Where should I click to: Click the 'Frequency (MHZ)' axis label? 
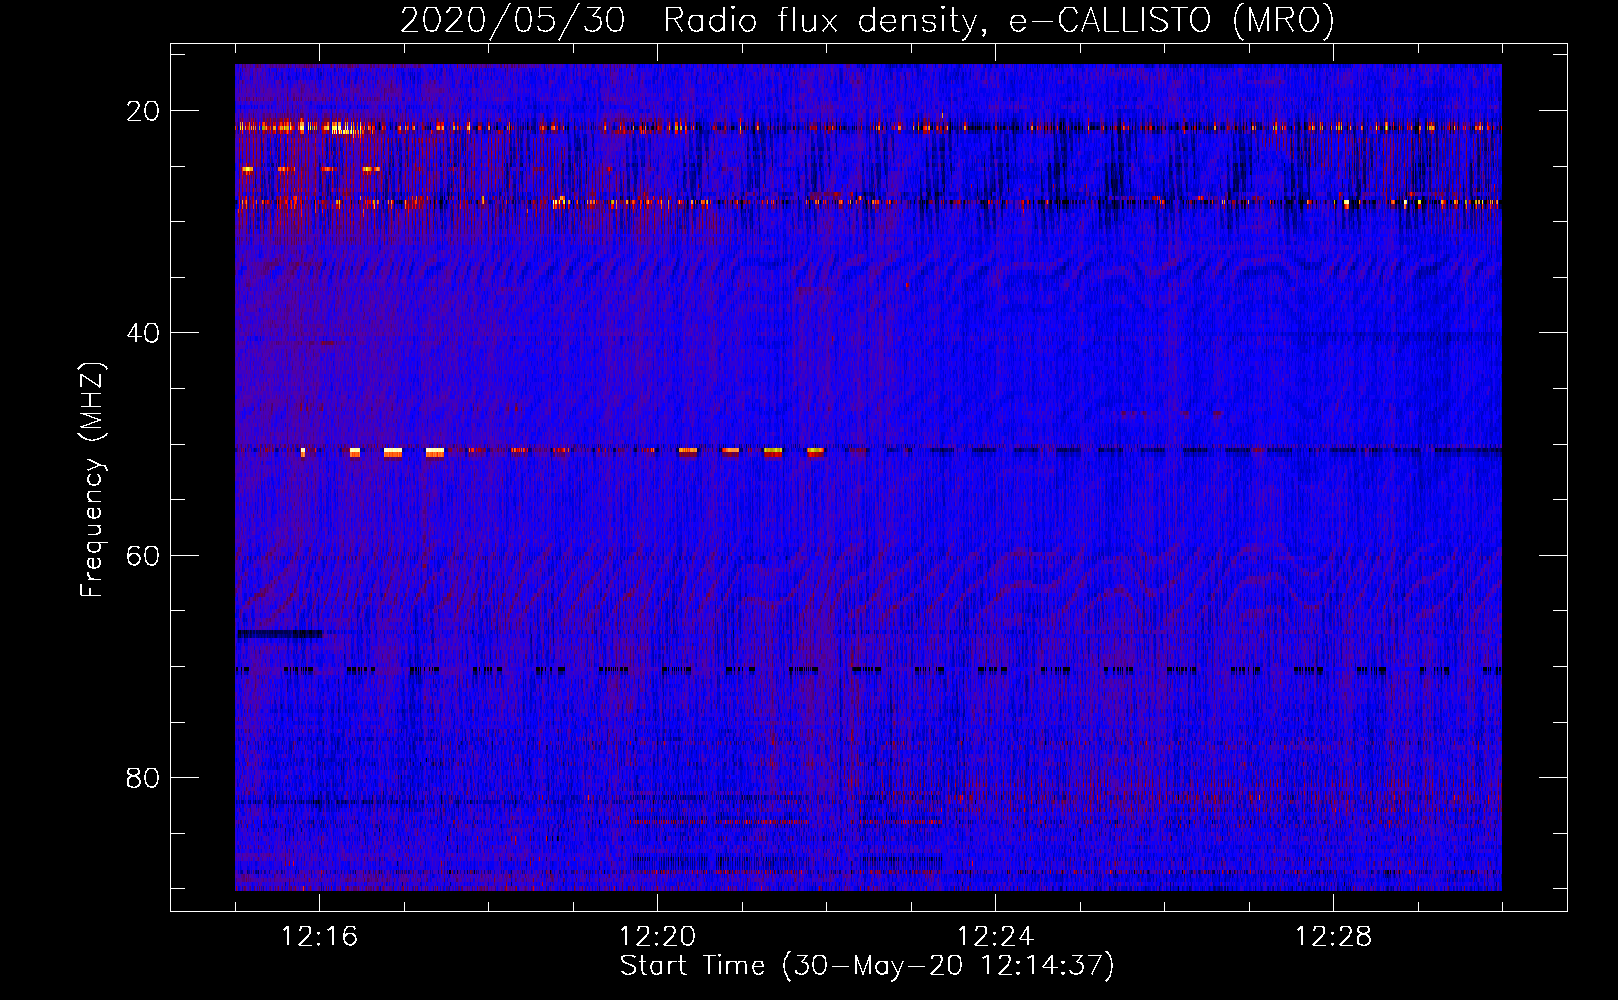point(92,479)
